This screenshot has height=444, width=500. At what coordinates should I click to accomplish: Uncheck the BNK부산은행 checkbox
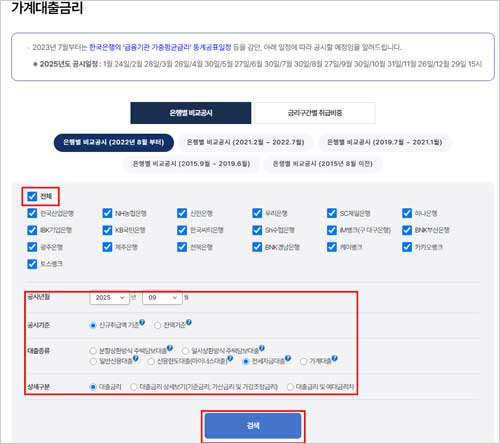(x=407, y=230)
